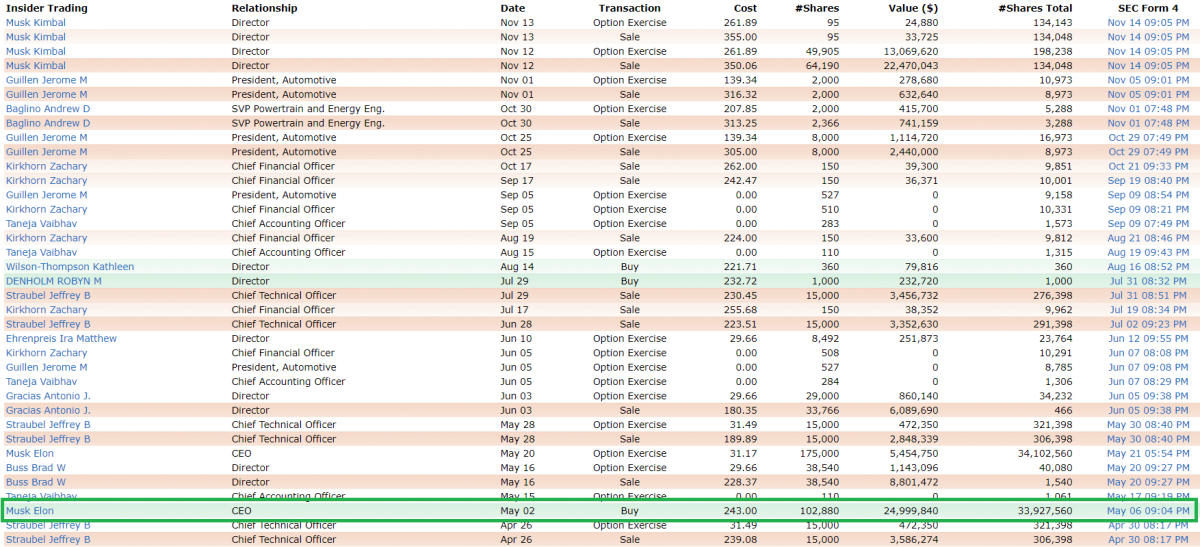Screen dimensions: 1200x547
Task: Open Musk Kimbal link for Nov 12 Sale
Action: pyautogui.click(x=36, y=65)
